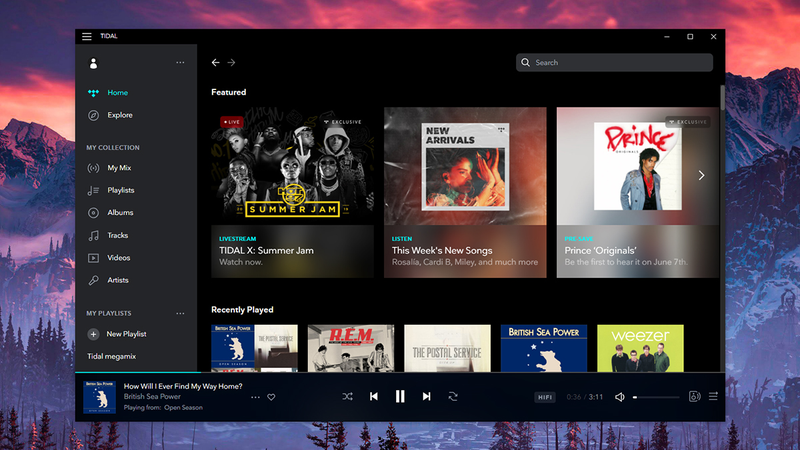Open Tracks in My Collection
This screenshot has height=450, width=800.
117,235
